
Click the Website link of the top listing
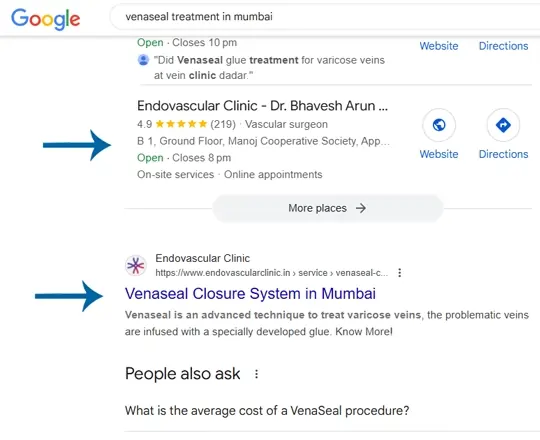(x=439, y=46)
